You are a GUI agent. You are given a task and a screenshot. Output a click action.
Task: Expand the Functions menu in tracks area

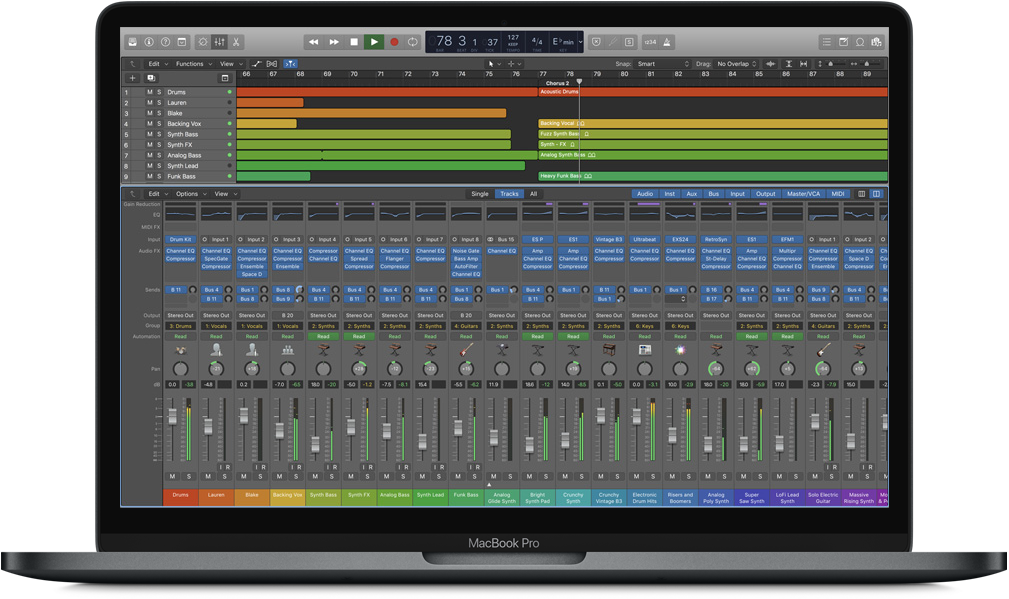(191, 64)
